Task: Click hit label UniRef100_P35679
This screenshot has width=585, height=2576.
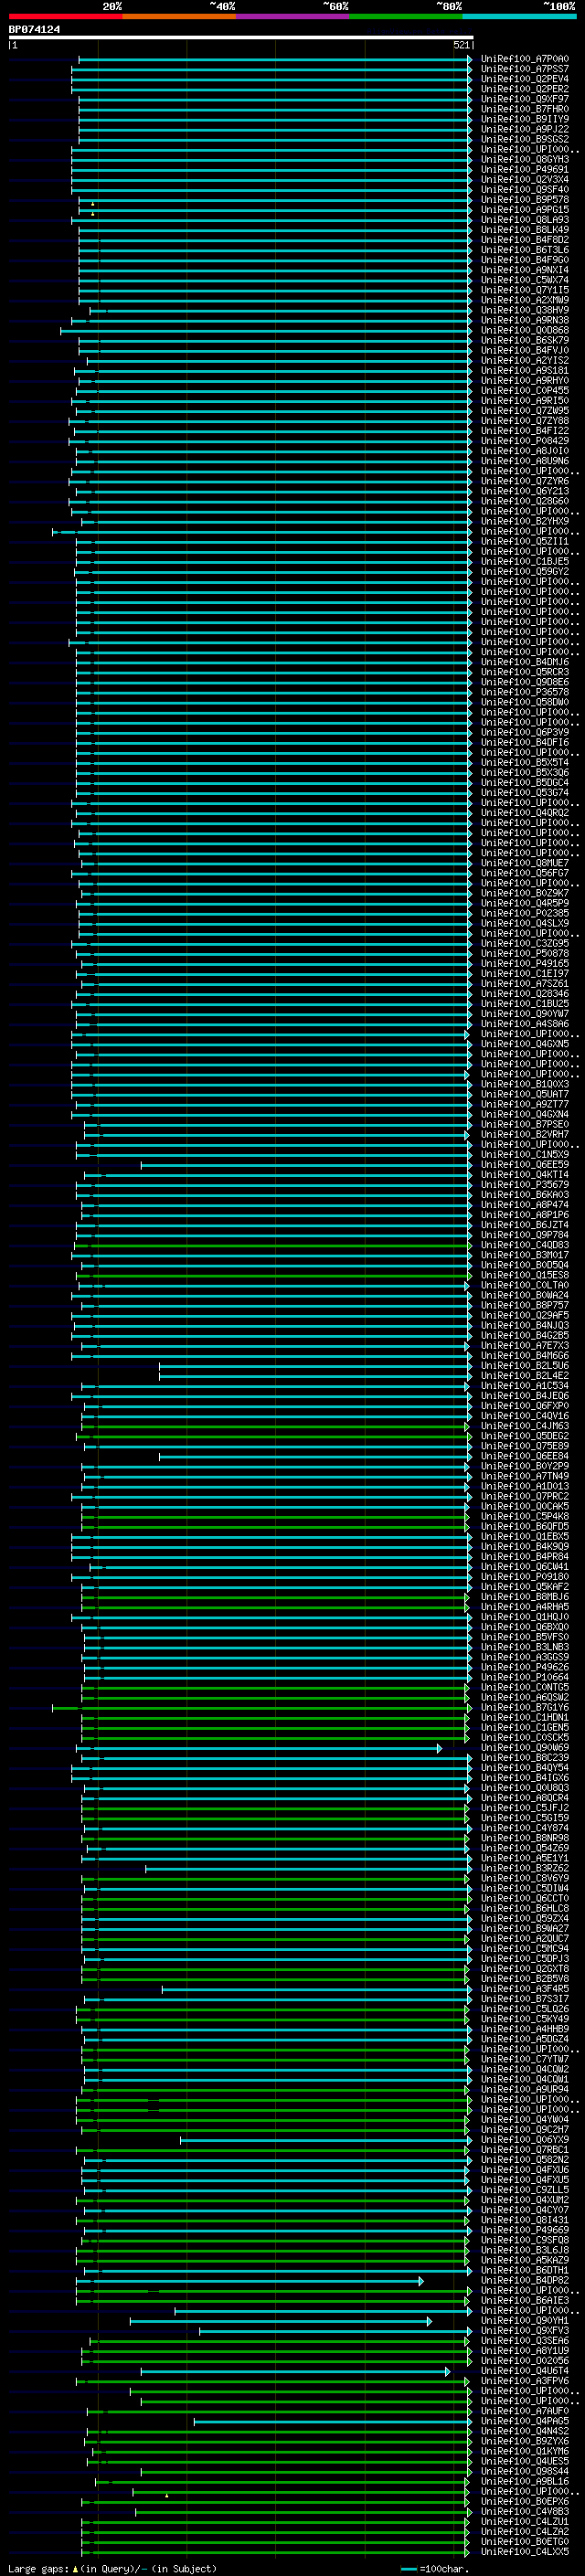Action: (x=524, y=1185)
